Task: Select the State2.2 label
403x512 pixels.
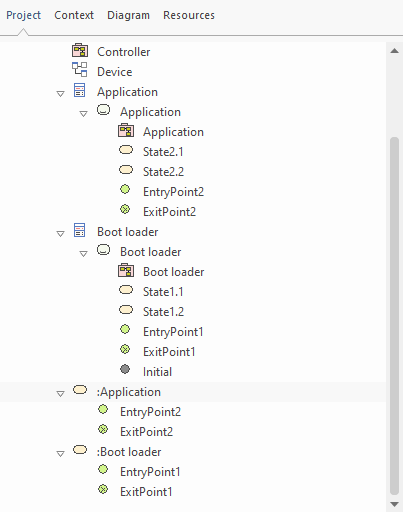Action: (x=163, y=172)
